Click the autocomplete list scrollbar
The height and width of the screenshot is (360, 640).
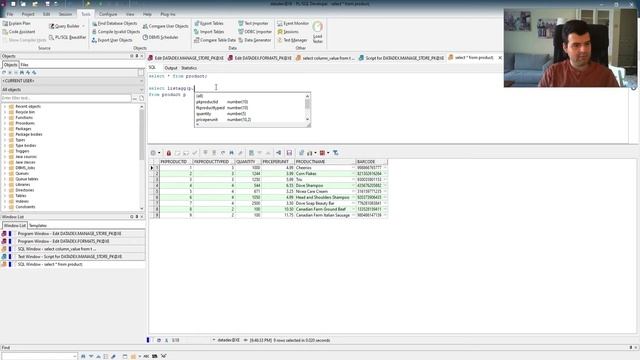point(307,108)
